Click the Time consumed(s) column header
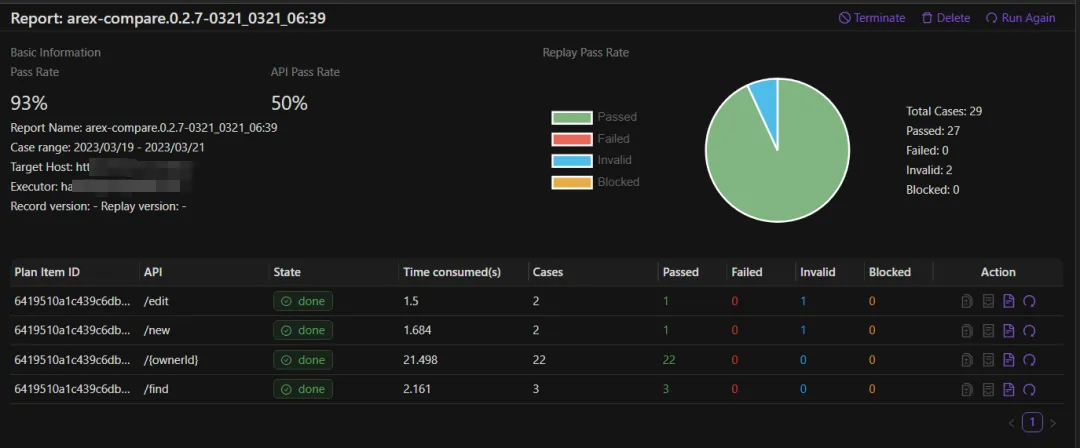Image resolution: width=1080 pixels, height=448 pixels. 452,272
